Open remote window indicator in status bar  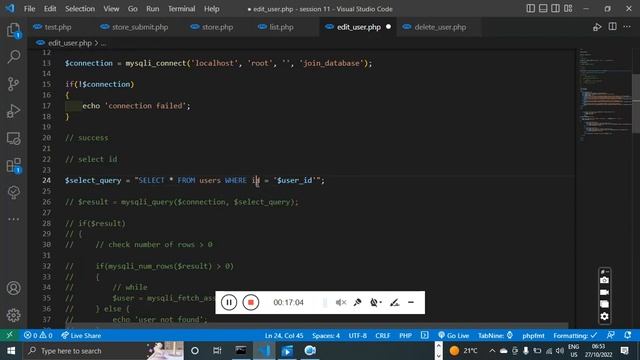tap(9, 335)
